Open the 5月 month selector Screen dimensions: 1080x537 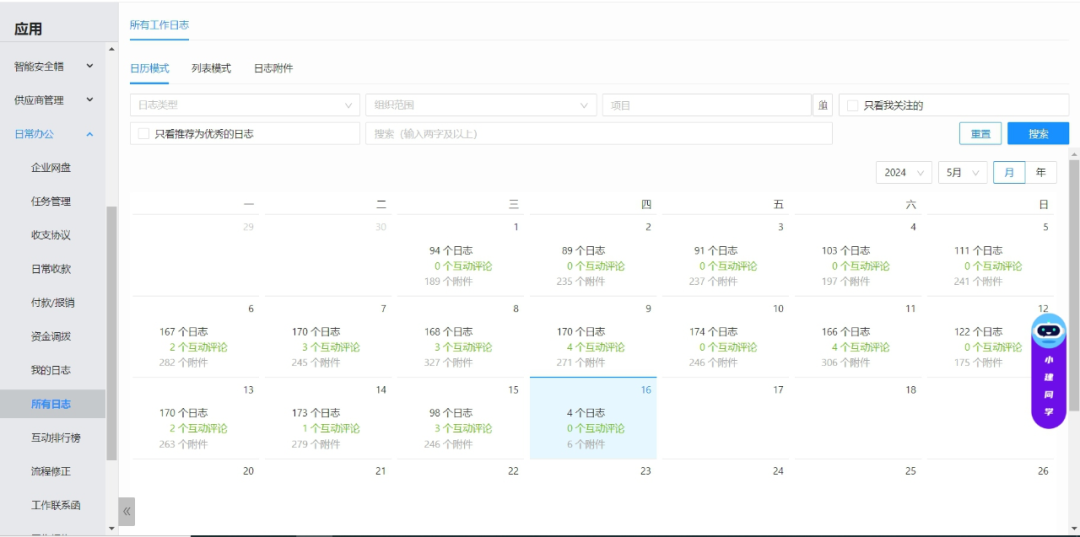(x=962, y=172)
